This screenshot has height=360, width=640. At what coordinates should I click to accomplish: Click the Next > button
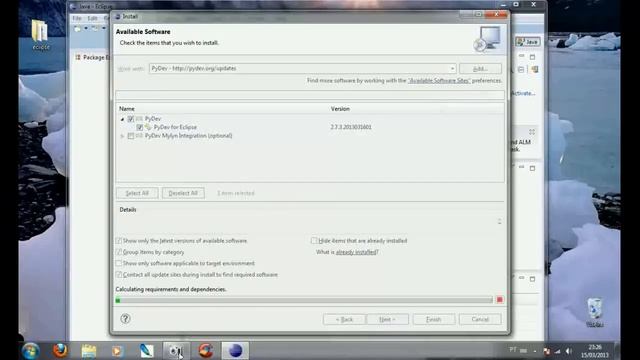pos(387,319)
